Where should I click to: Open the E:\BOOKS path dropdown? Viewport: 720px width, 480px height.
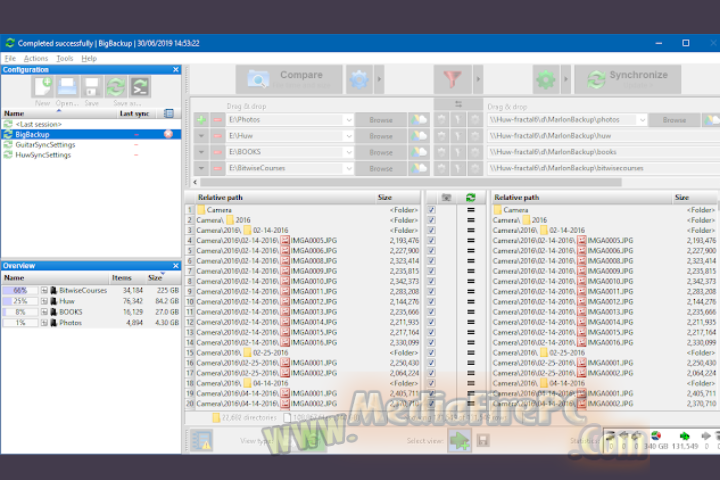click(349, 152)
